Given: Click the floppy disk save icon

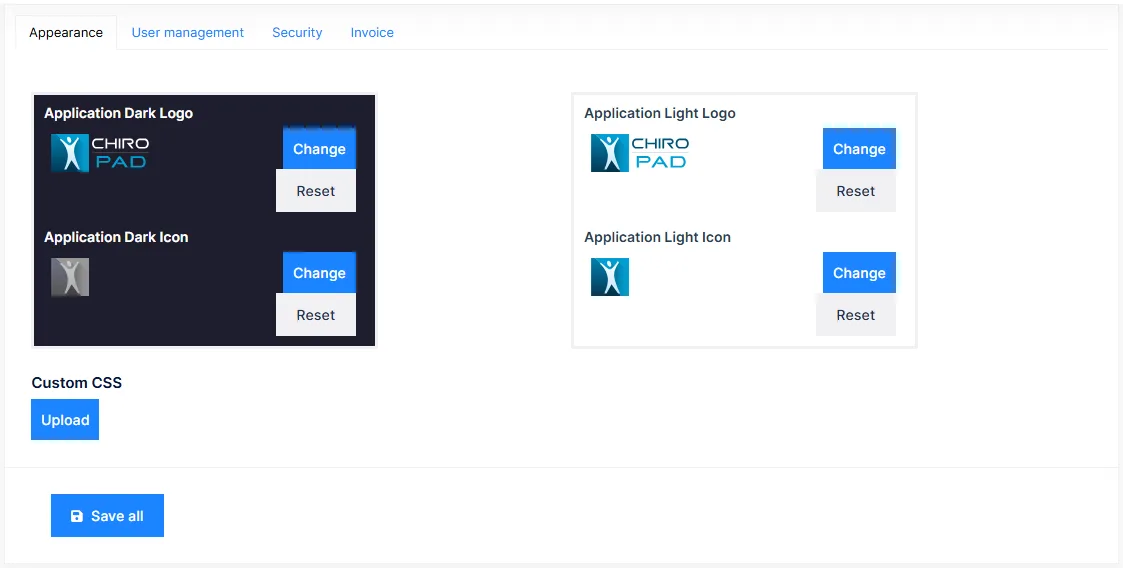Looking at the screenshot, I should pyautogui.click(x=77, y=516).
